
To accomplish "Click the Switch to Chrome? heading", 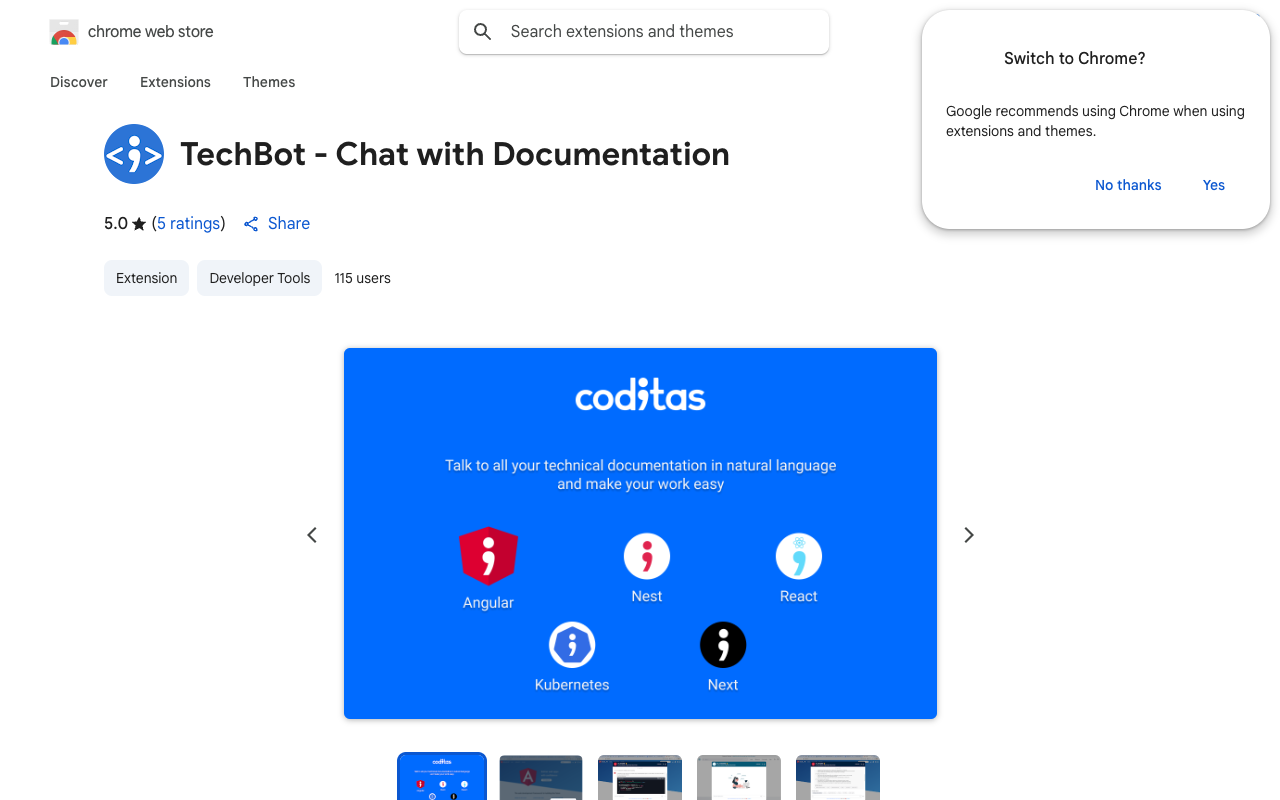I will tap(1075, 58).
